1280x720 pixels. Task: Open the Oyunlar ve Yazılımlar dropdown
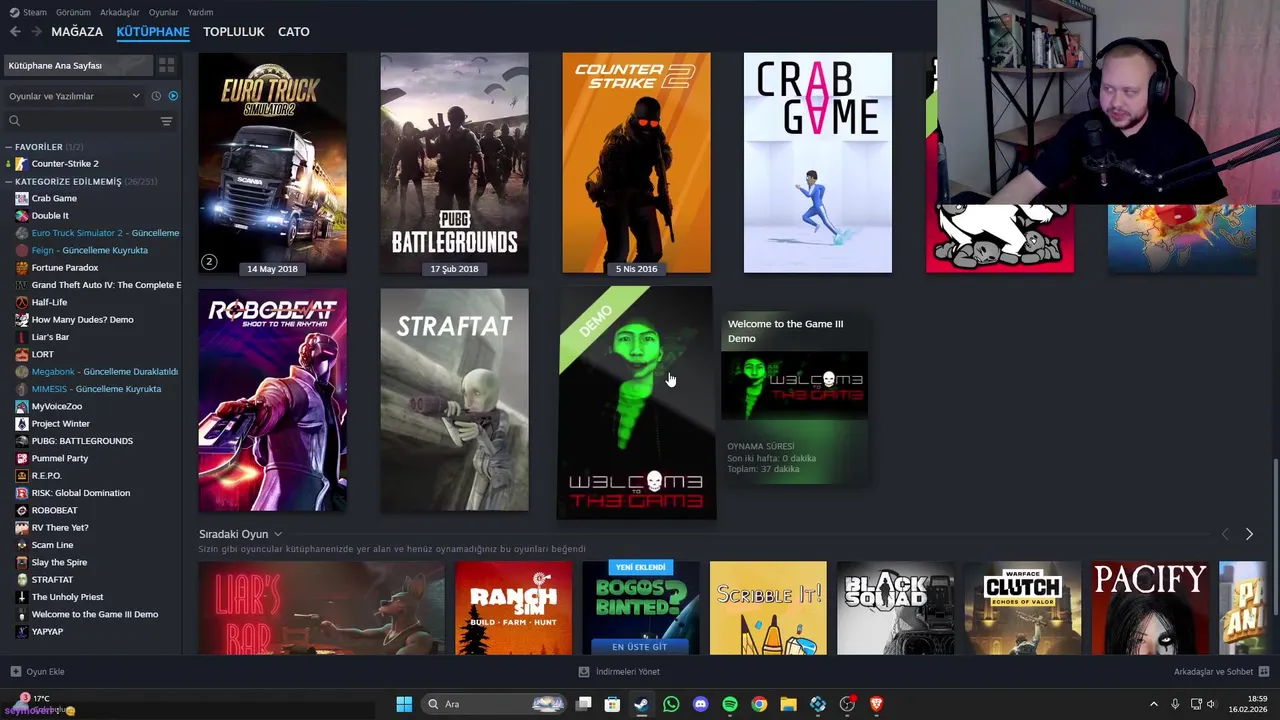(74, 96)
